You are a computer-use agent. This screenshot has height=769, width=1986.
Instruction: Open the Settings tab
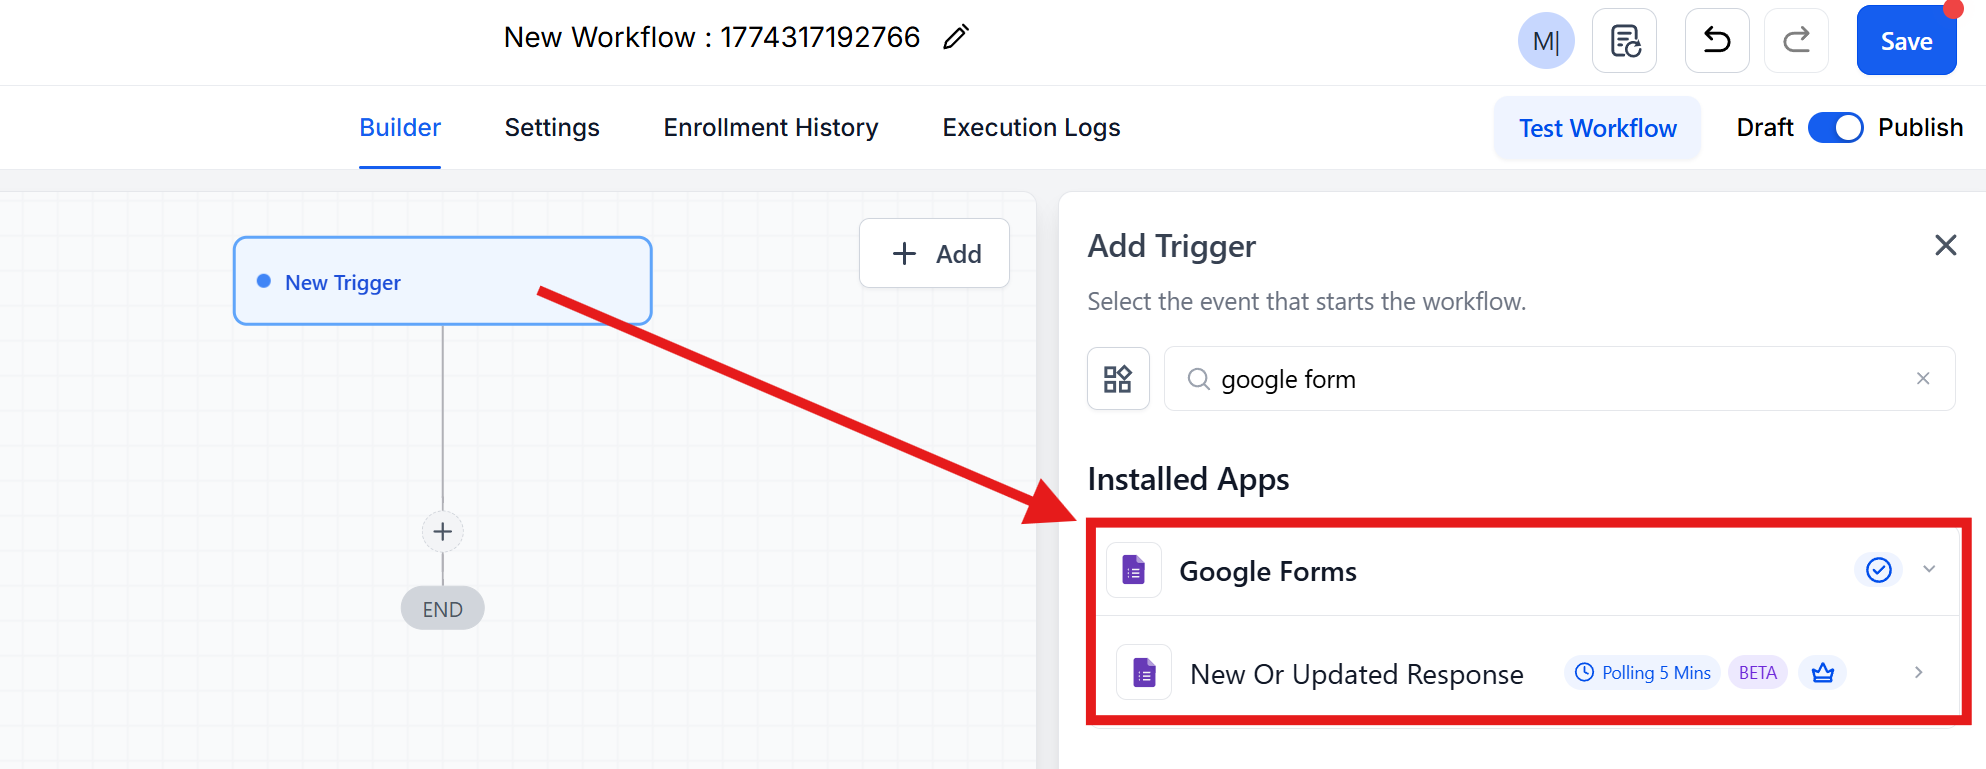pos(552,128)
